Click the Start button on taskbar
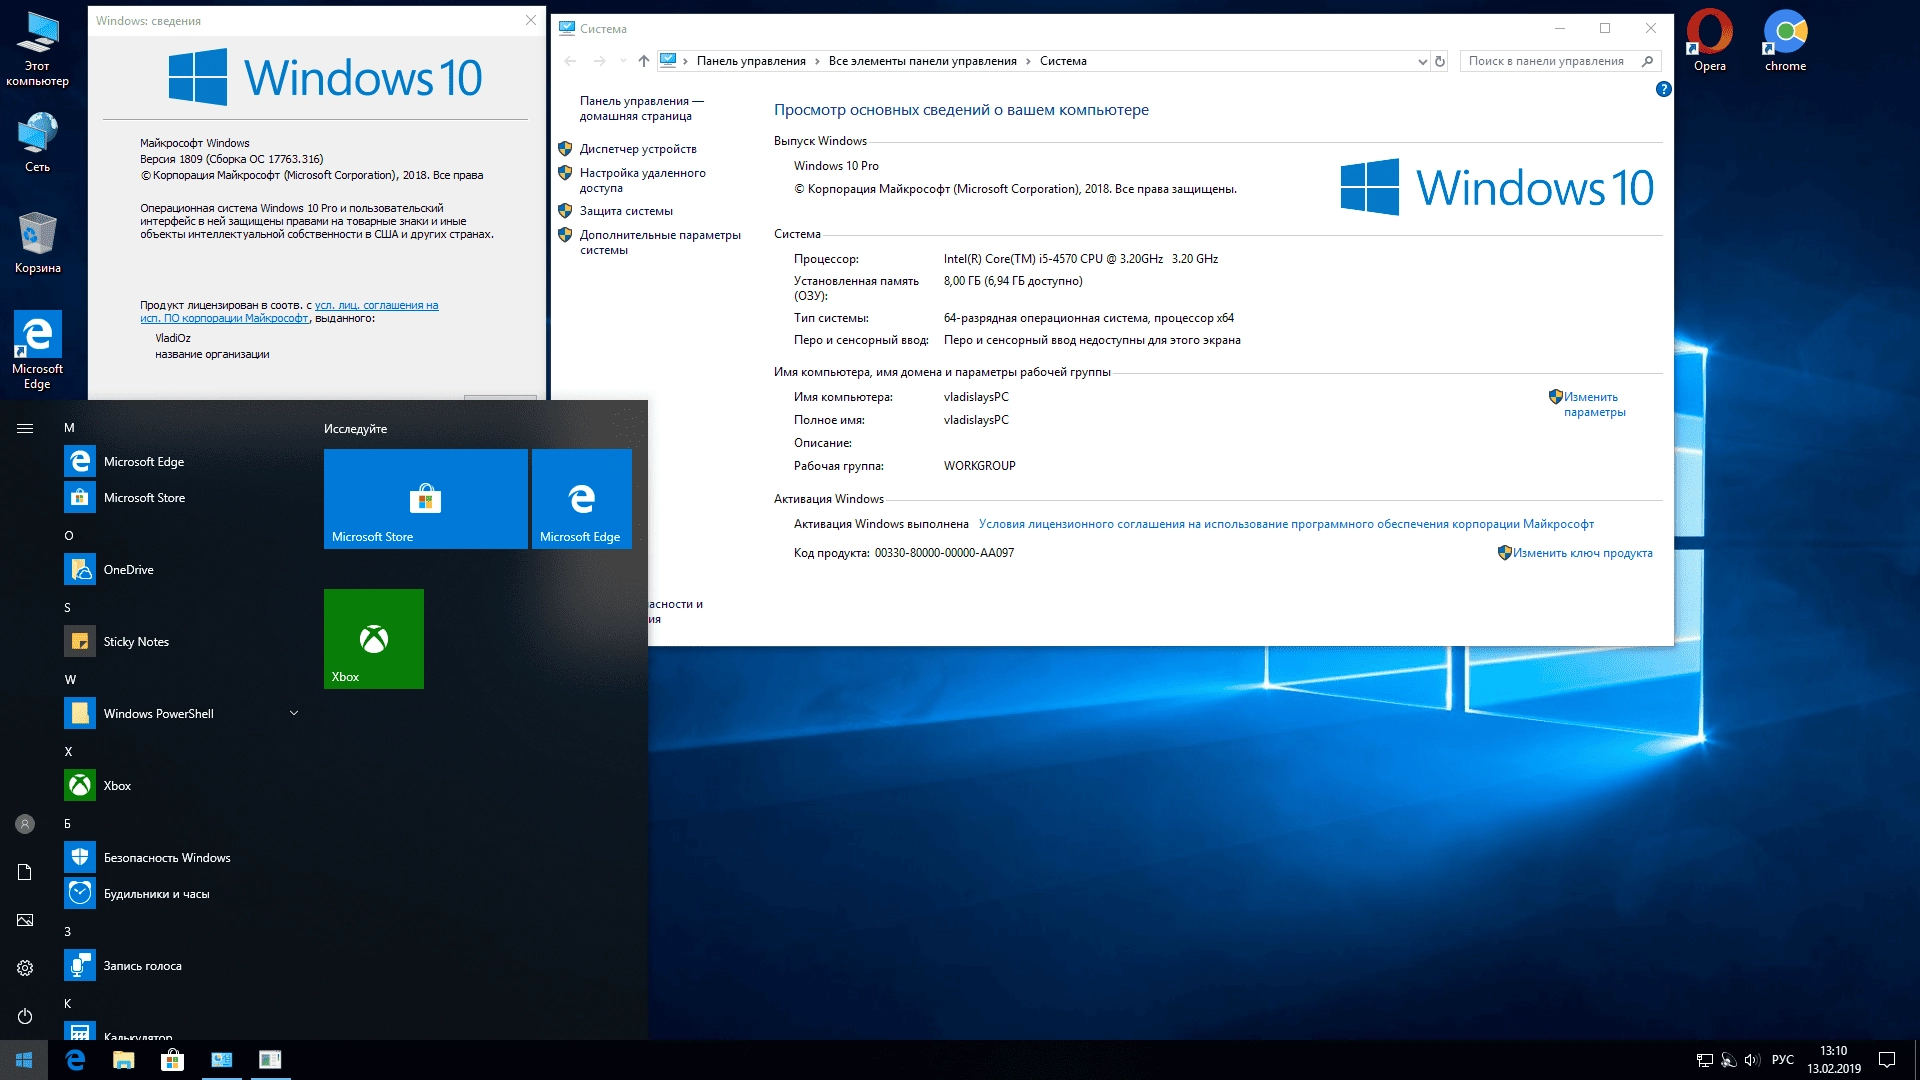The image size is (1920, 1080). point(24,1060)
